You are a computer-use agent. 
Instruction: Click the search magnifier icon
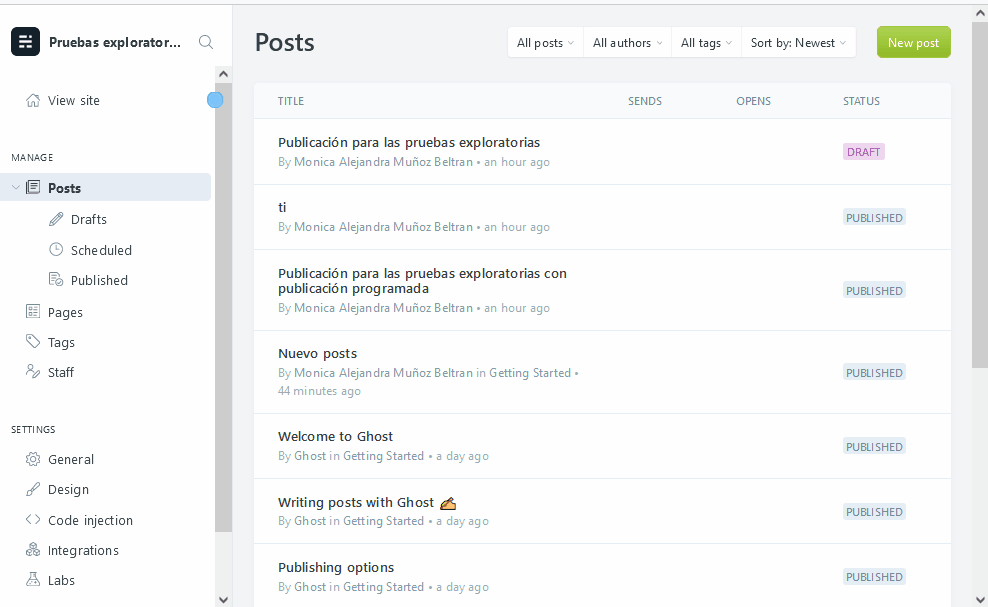[205, 42]
